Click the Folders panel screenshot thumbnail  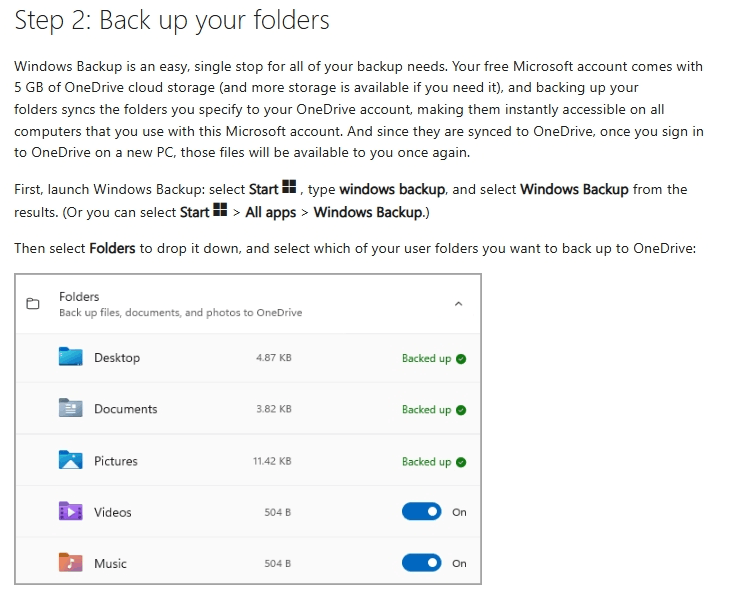(x=248, y=429)
